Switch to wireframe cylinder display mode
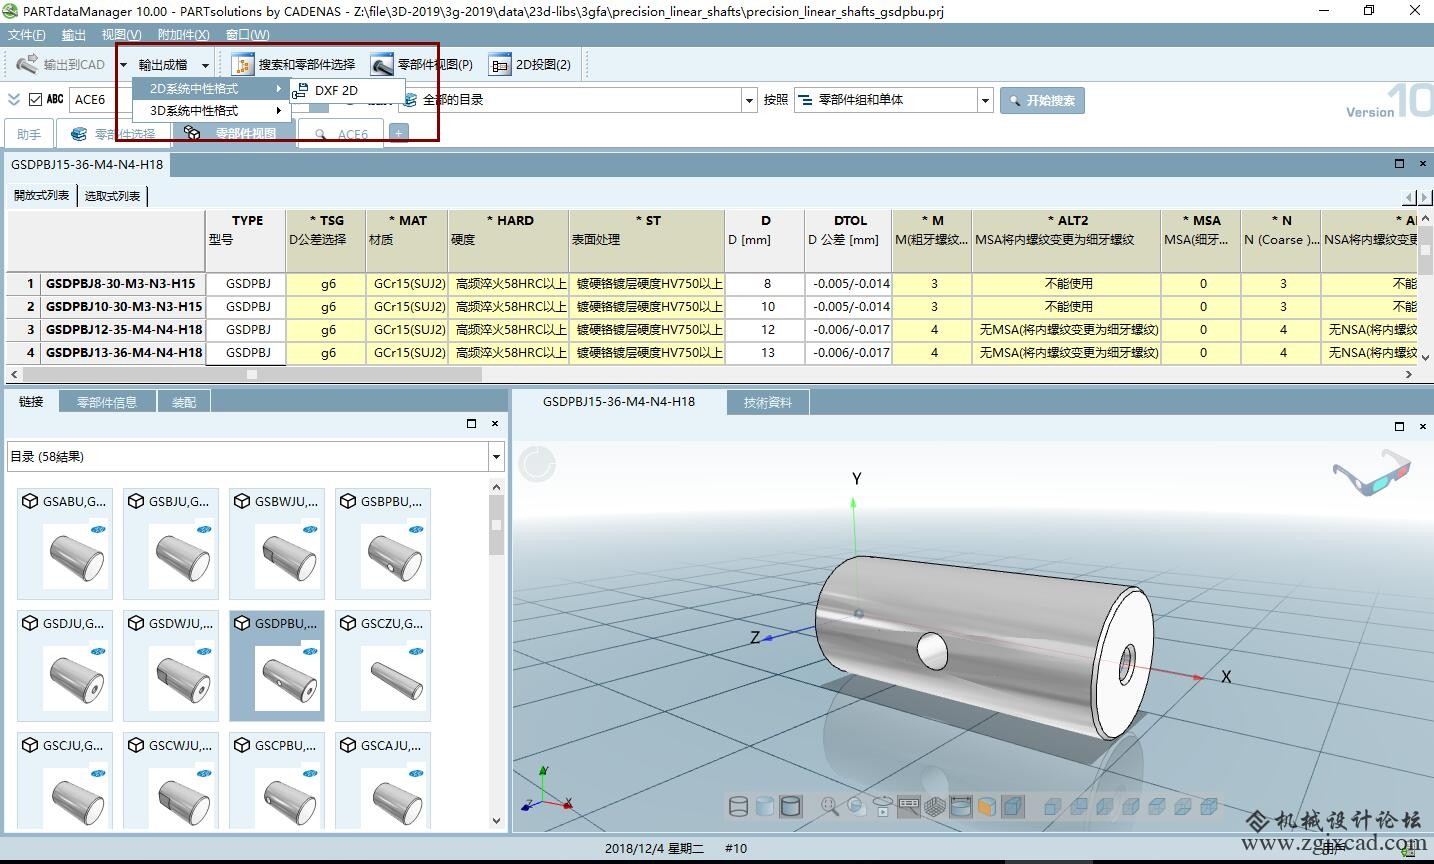This screenshot has height=864, width=1434. pos(738,806)
